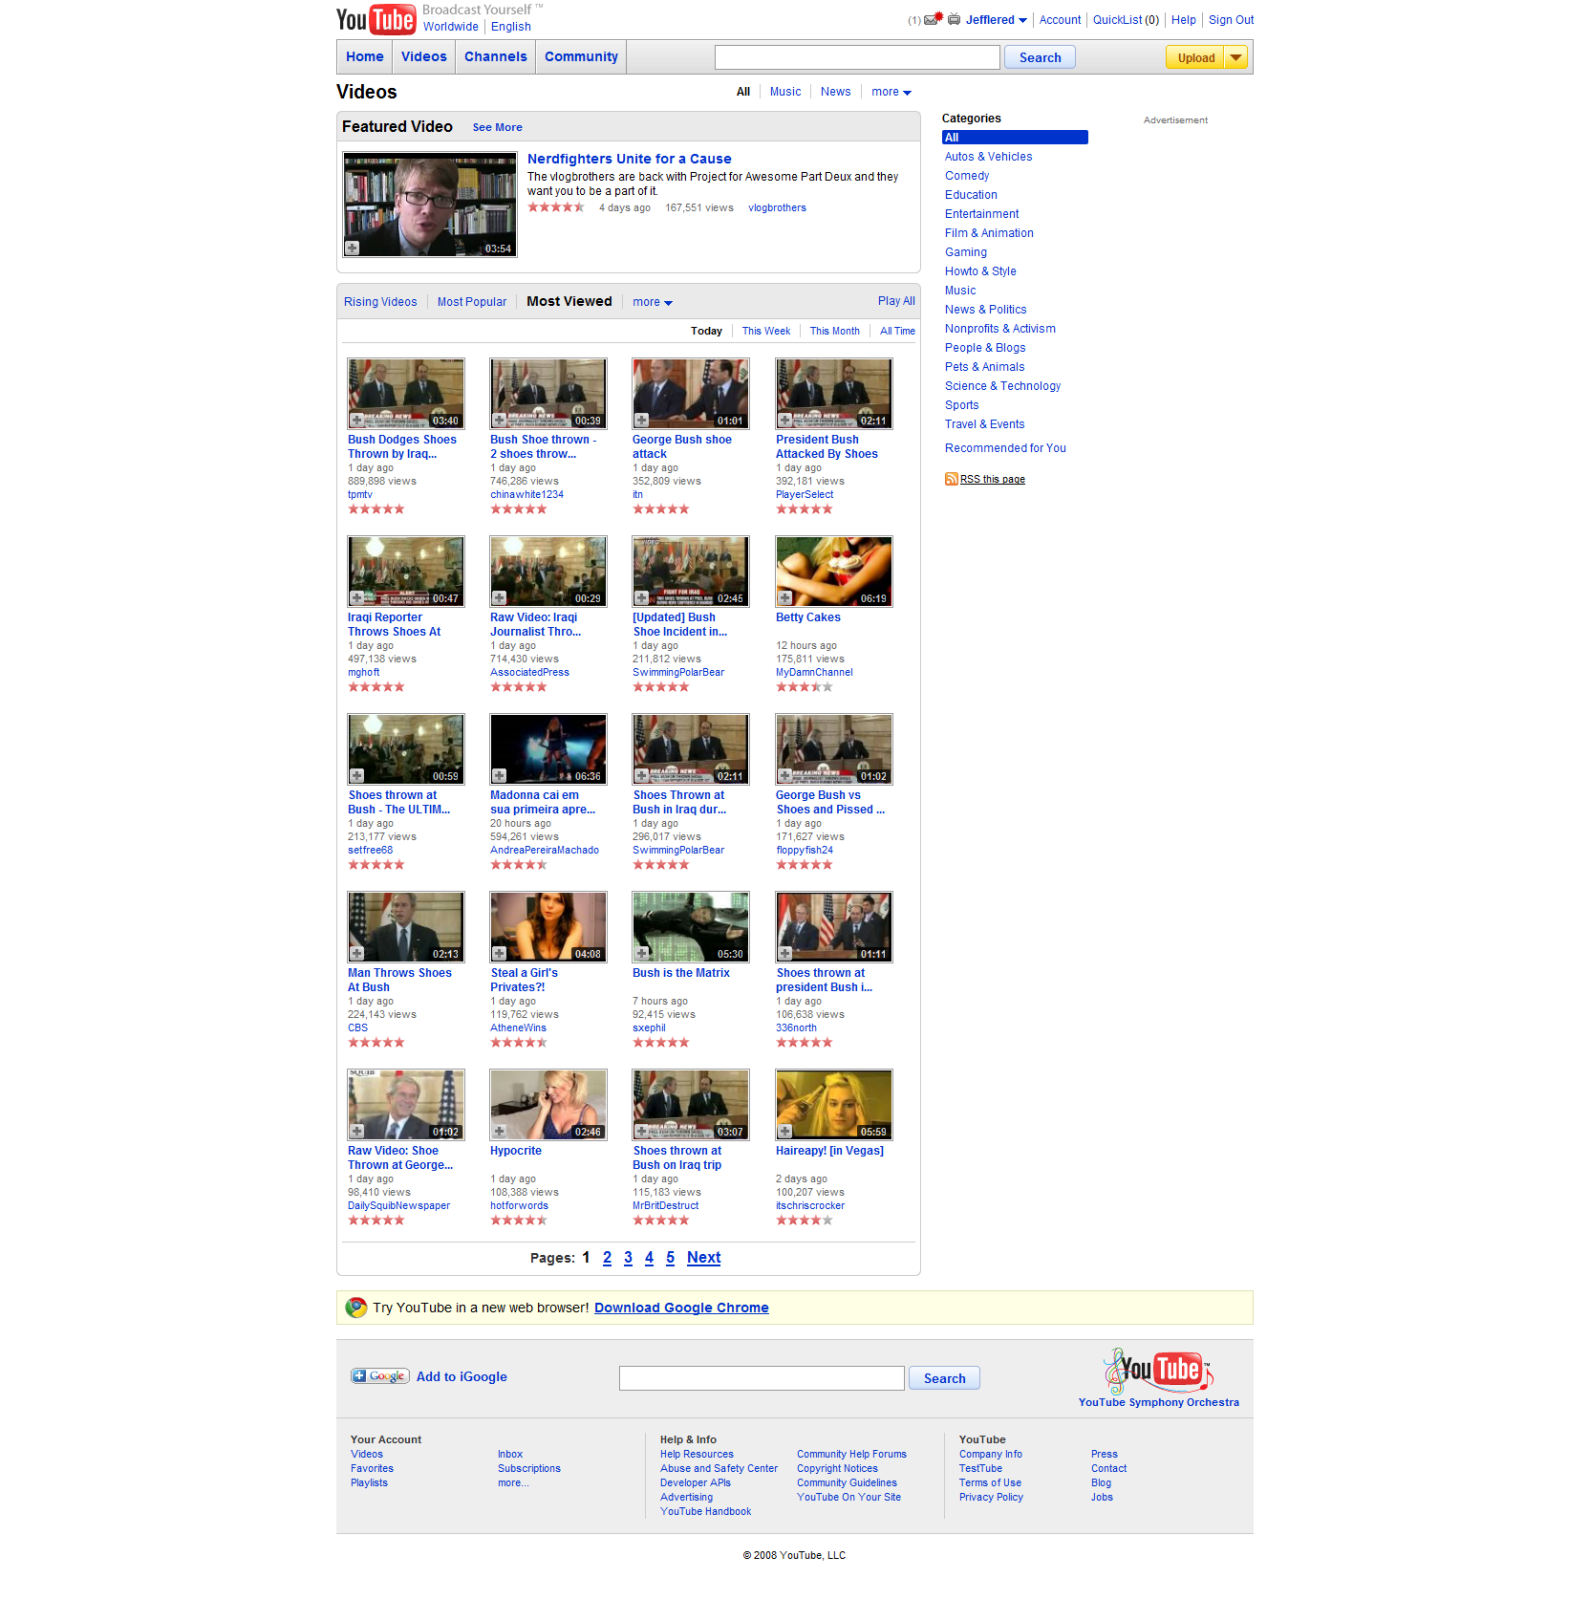Click See More next to Featured Video

point(497,127)
